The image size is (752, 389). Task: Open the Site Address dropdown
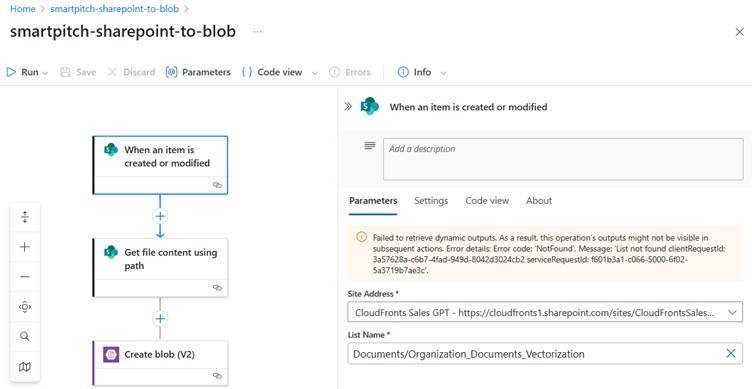545,312
